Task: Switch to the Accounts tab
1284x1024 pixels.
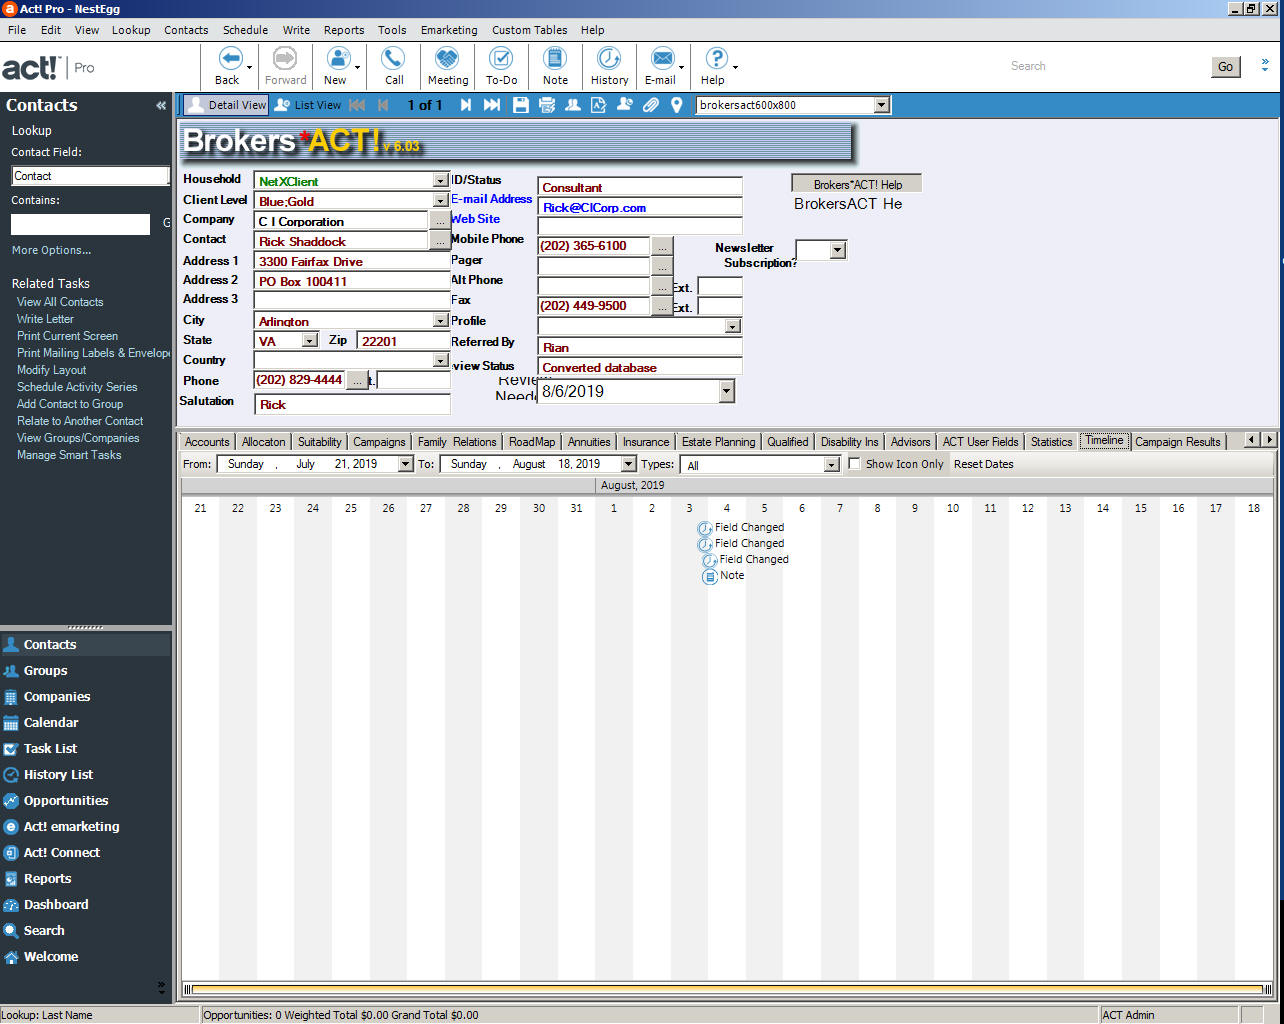Action: click(207, 442)
